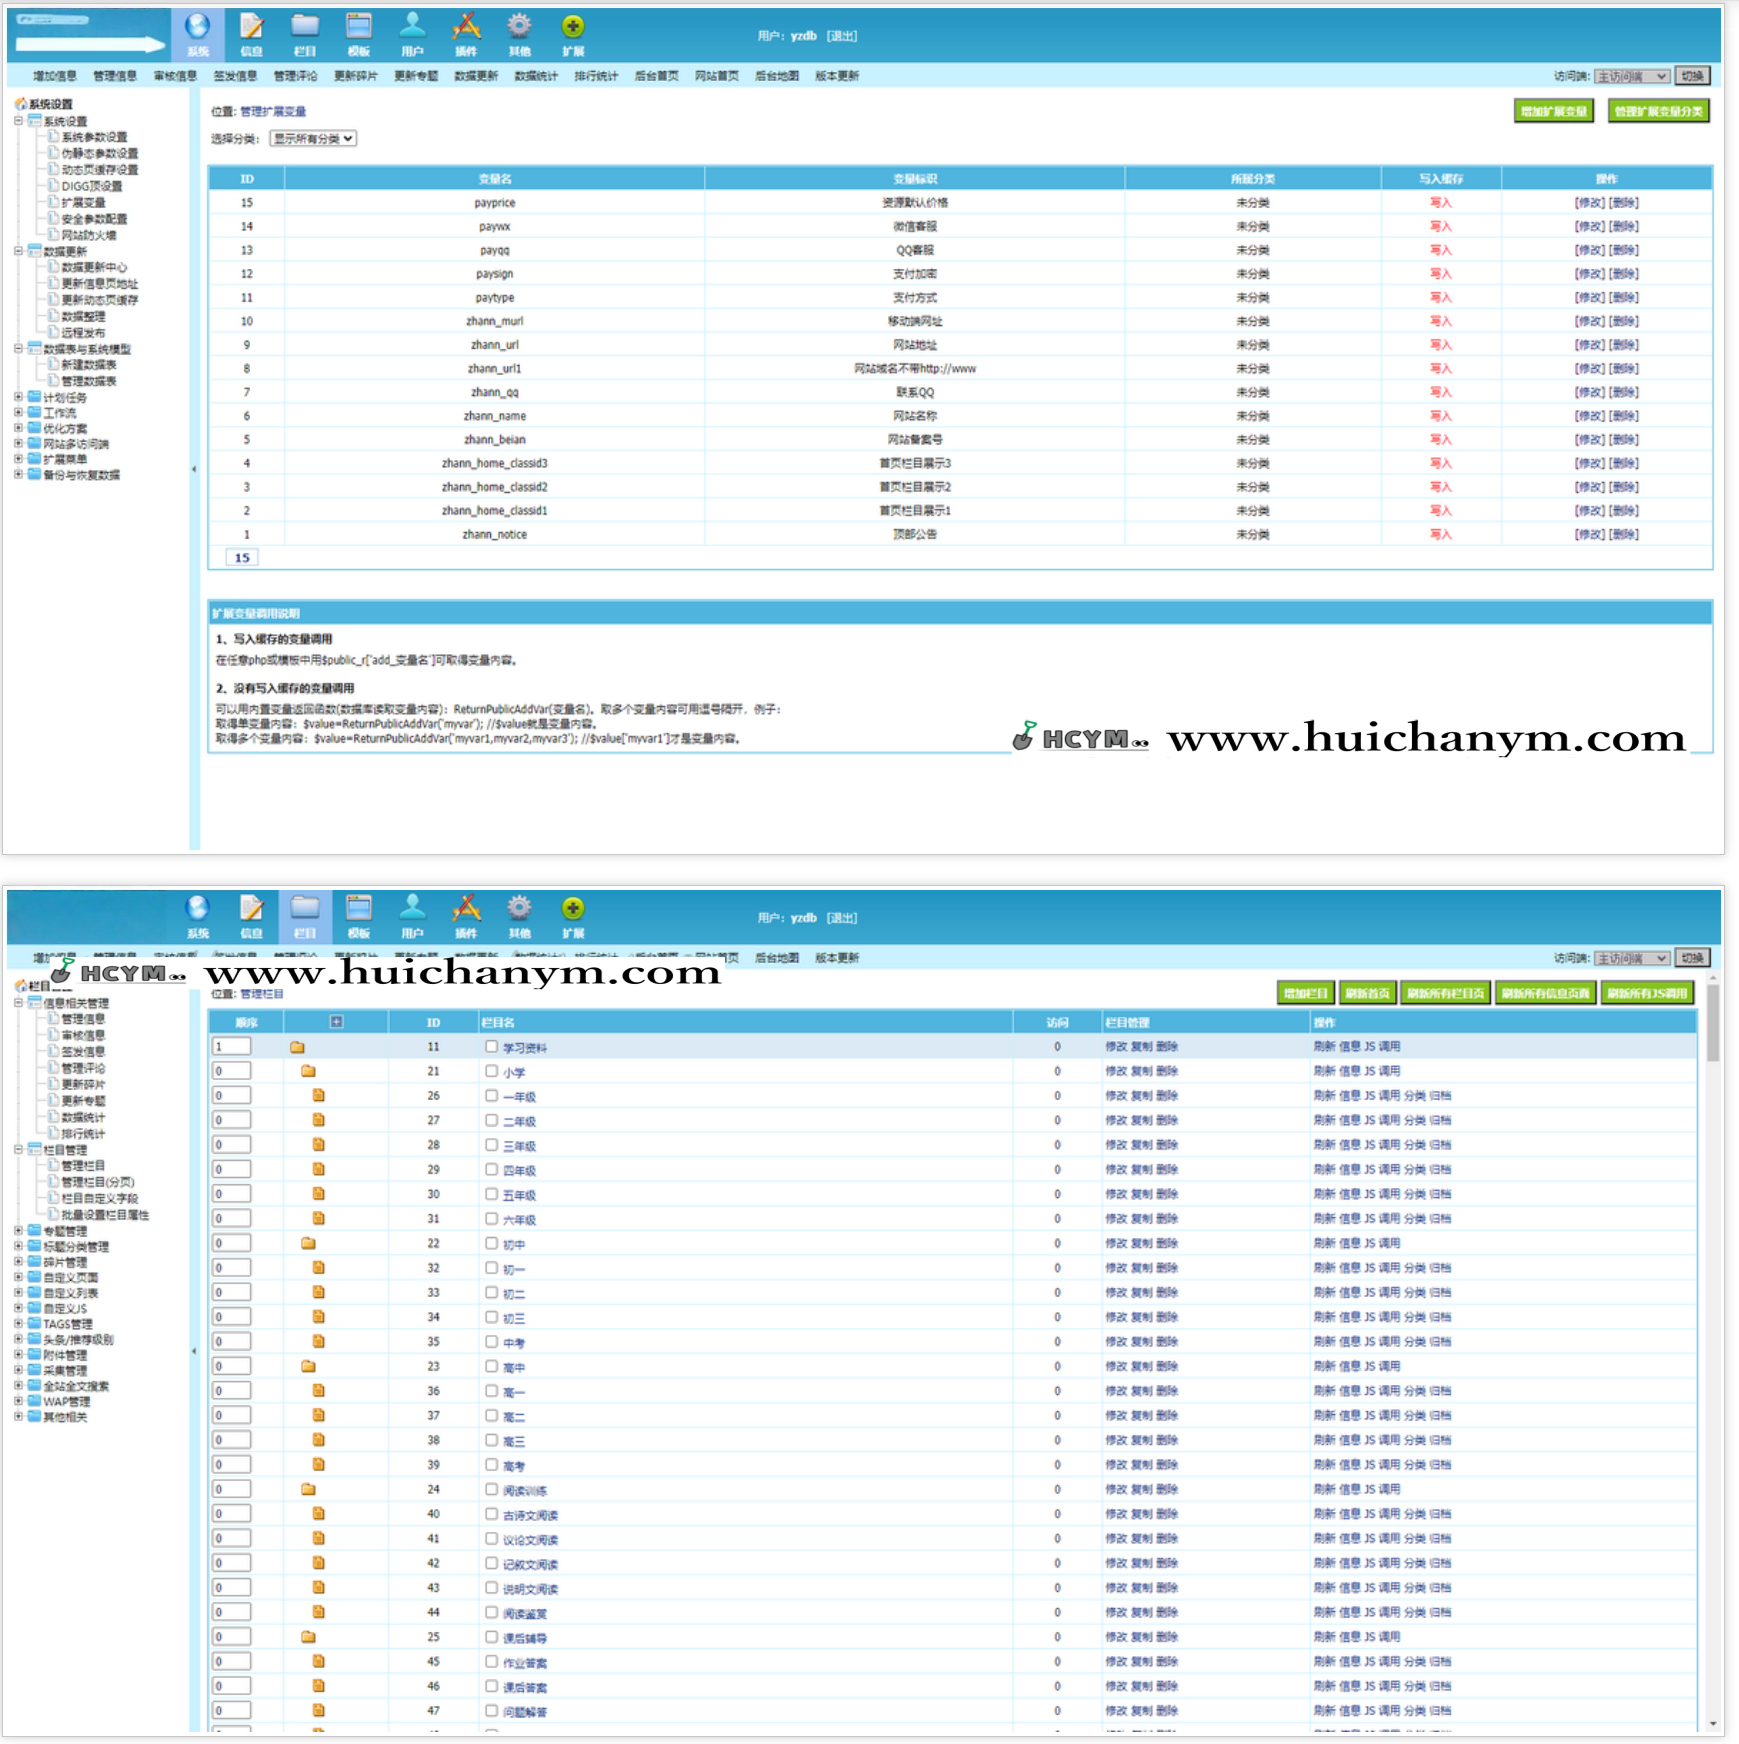Expand the 专题管理 tree node
This screenshot has height=1744, width=1739.
click(19, 1231)
